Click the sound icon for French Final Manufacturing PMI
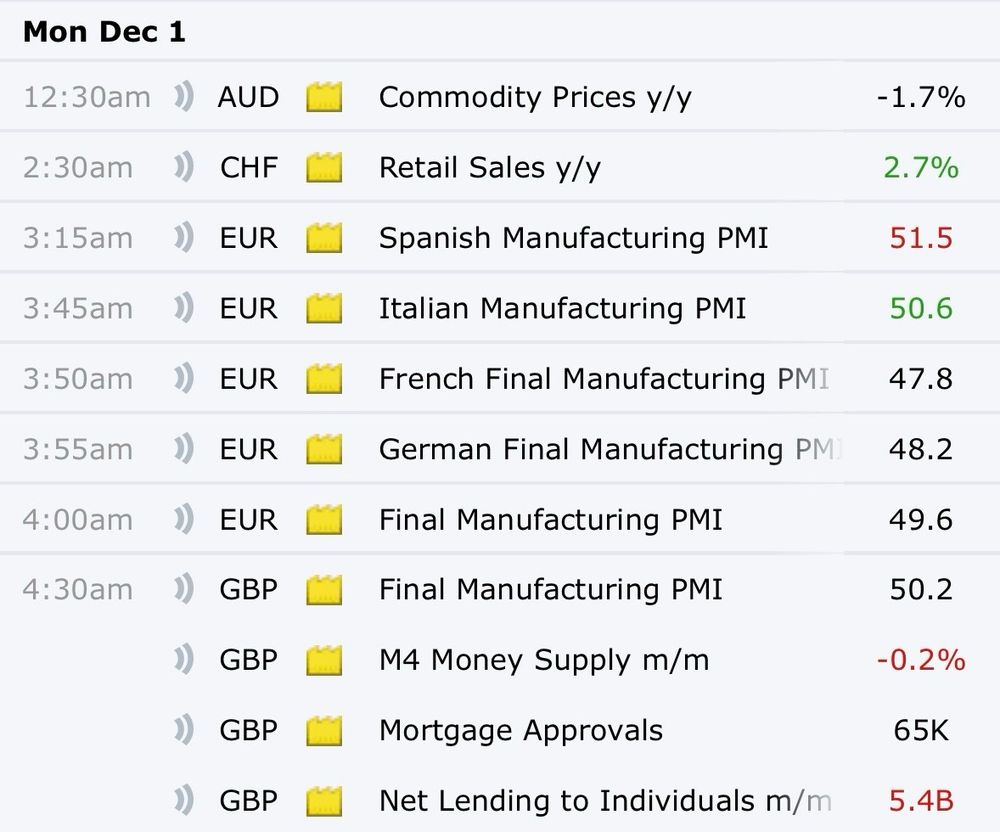 183,379
